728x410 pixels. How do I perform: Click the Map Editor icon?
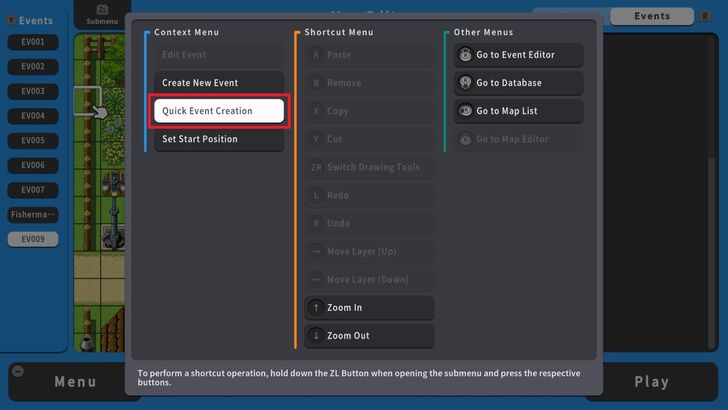(465, 139)
